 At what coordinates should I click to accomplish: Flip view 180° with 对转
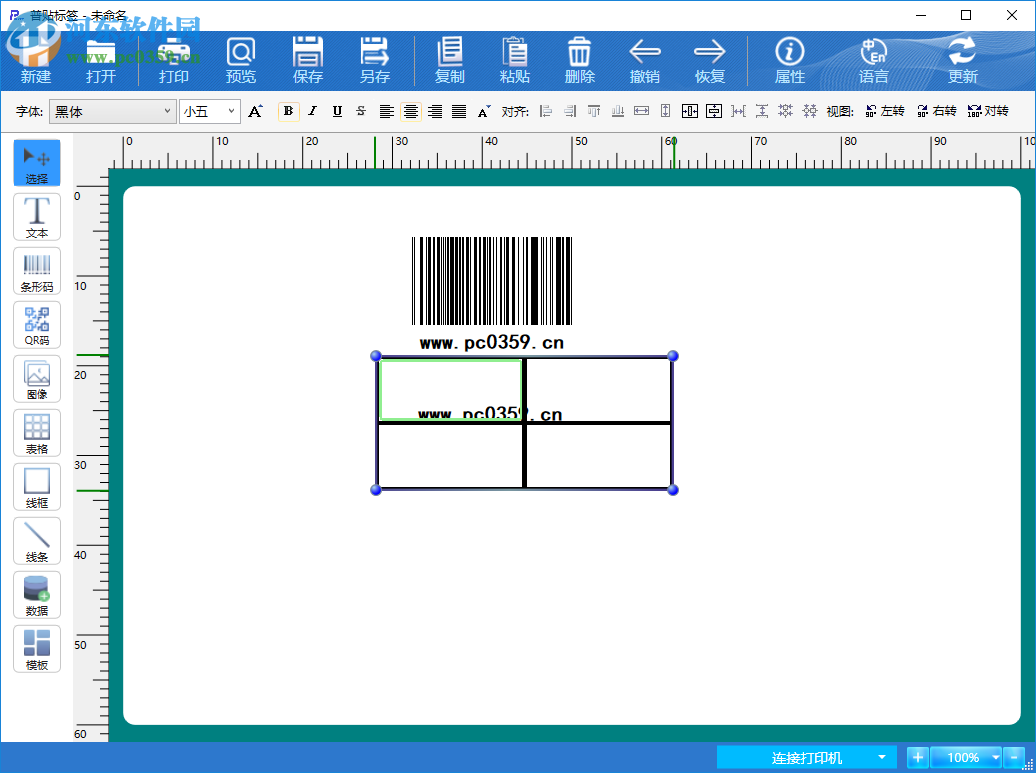tap(988, 111)
